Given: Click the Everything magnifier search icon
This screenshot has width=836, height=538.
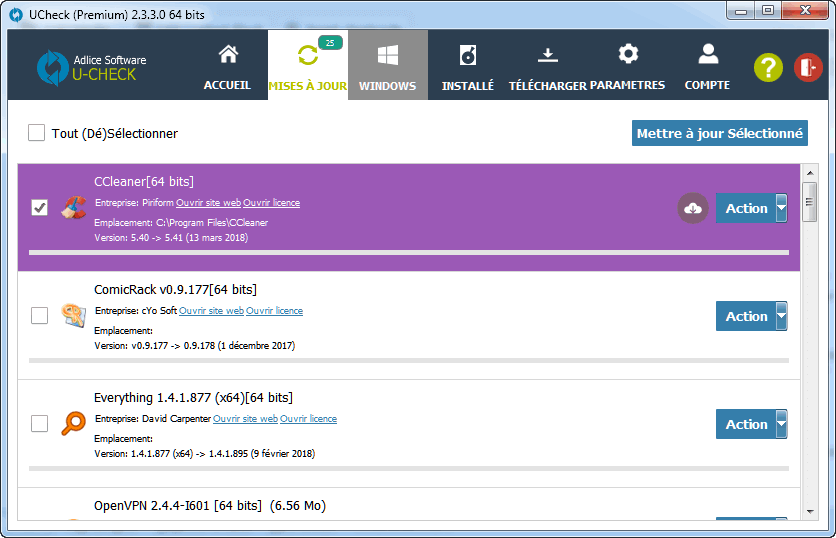Looking at the screenshot, I should [73, 424].
